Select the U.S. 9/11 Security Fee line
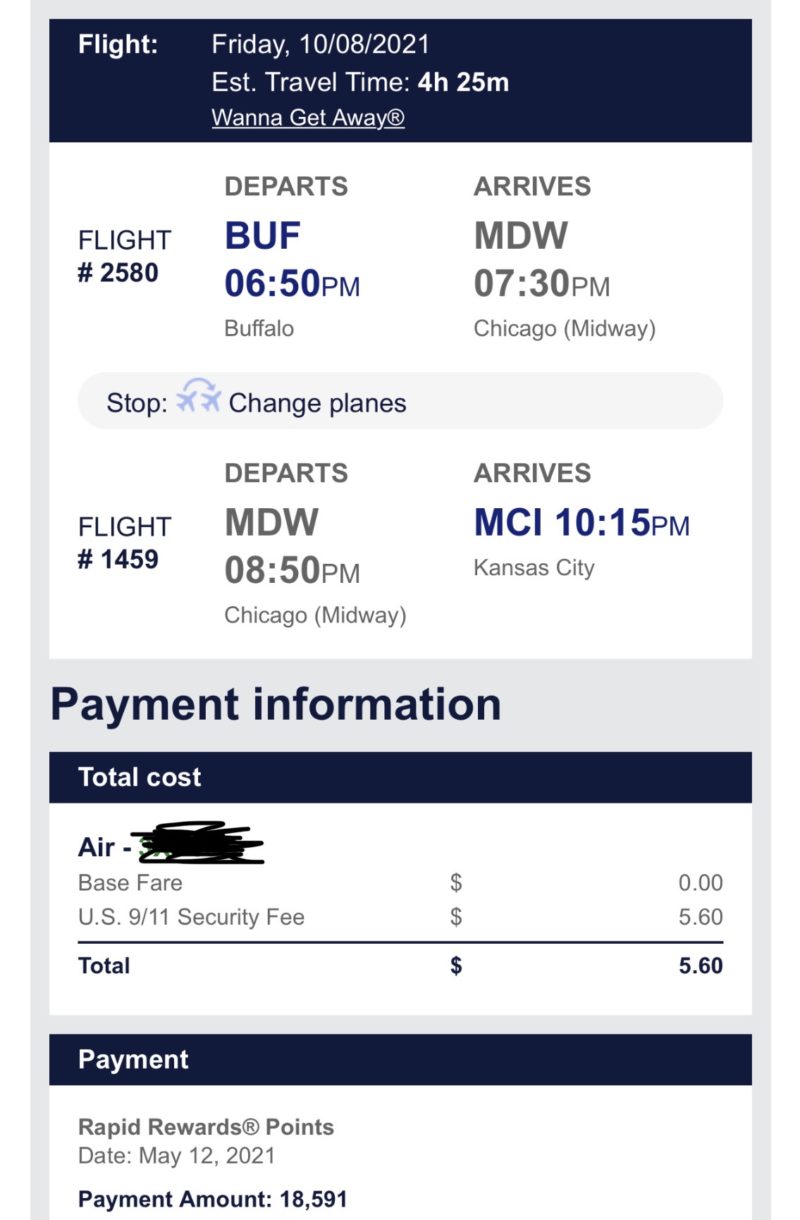Viewport: 800px width, 1220px height. (400, 917)
